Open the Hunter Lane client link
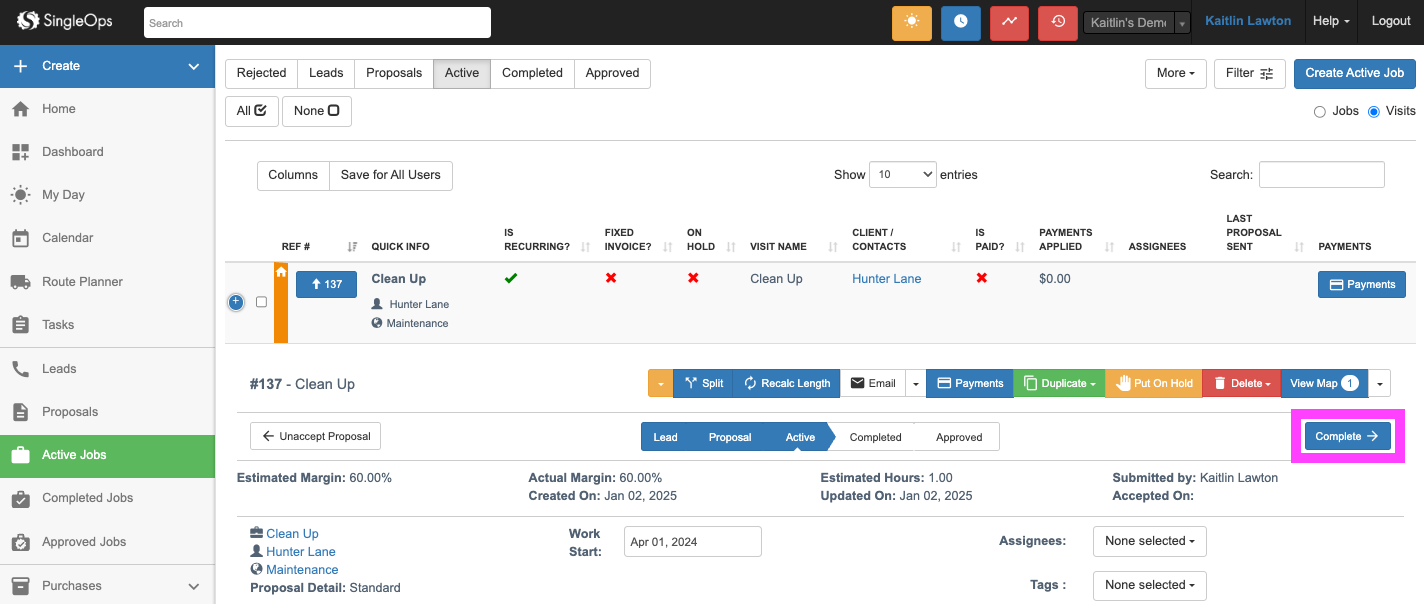Screen dimensions: 1424x604 point(886,279)
